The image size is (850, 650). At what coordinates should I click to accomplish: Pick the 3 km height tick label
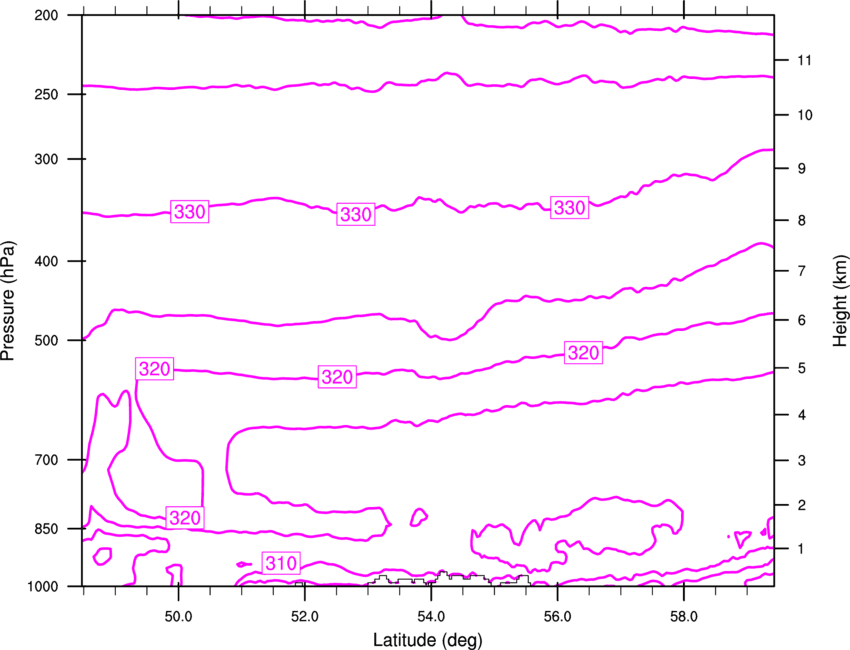pos(801,461)
